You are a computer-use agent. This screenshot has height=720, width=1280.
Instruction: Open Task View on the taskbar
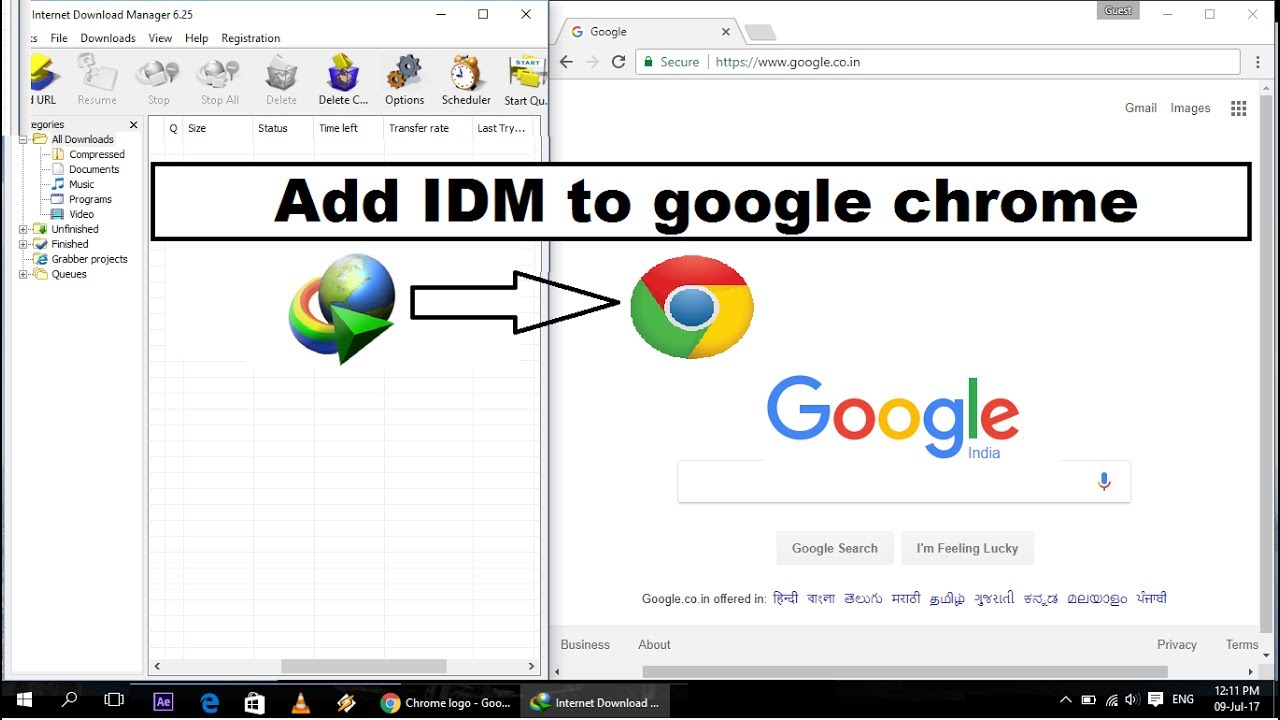tap(113, 702)
